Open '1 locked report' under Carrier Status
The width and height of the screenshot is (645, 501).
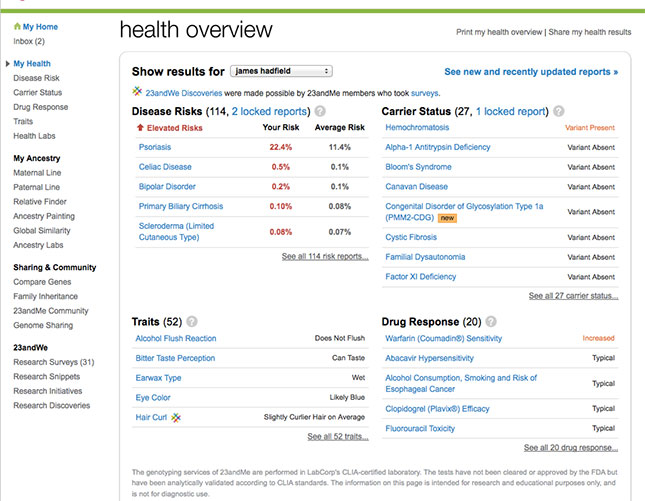coord(510,111)
